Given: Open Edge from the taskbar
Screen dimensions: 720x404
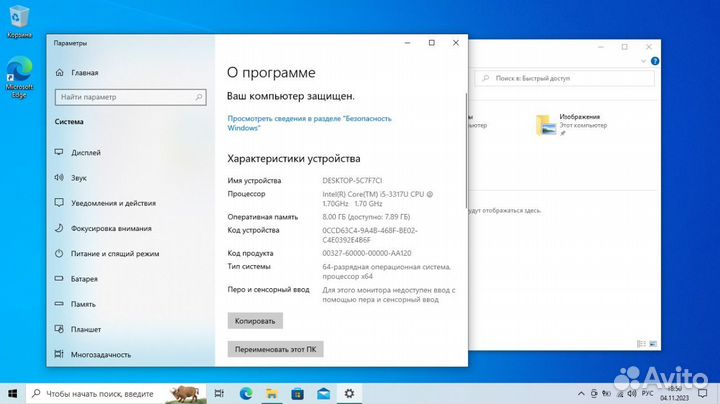Looking at the screenshot, I should tap(246, 393).
